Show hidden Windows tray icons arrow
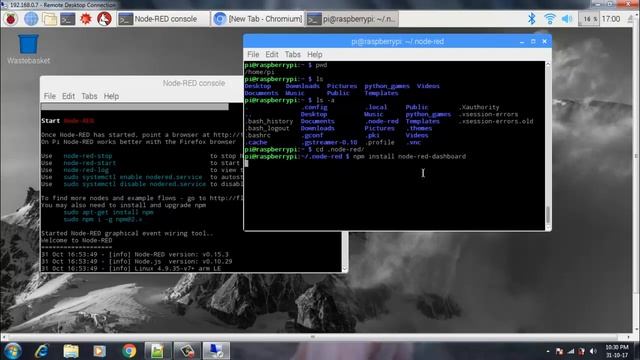The height and width of the screenshot is (360, 640). [x=548, y=351]
